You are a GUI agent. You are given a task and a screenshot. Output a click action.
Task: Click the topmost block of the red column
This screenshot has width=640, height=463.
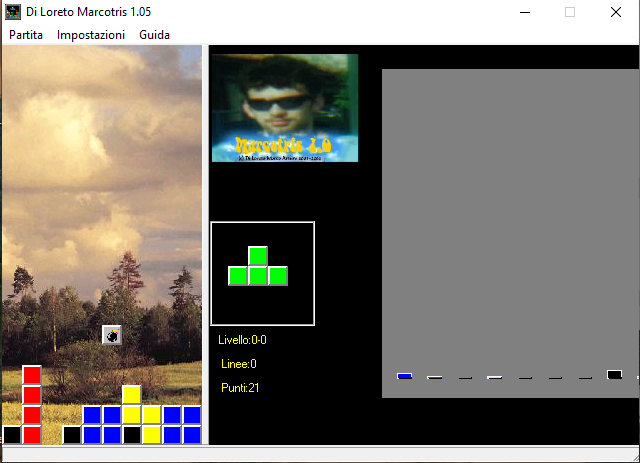click(32, 375)
